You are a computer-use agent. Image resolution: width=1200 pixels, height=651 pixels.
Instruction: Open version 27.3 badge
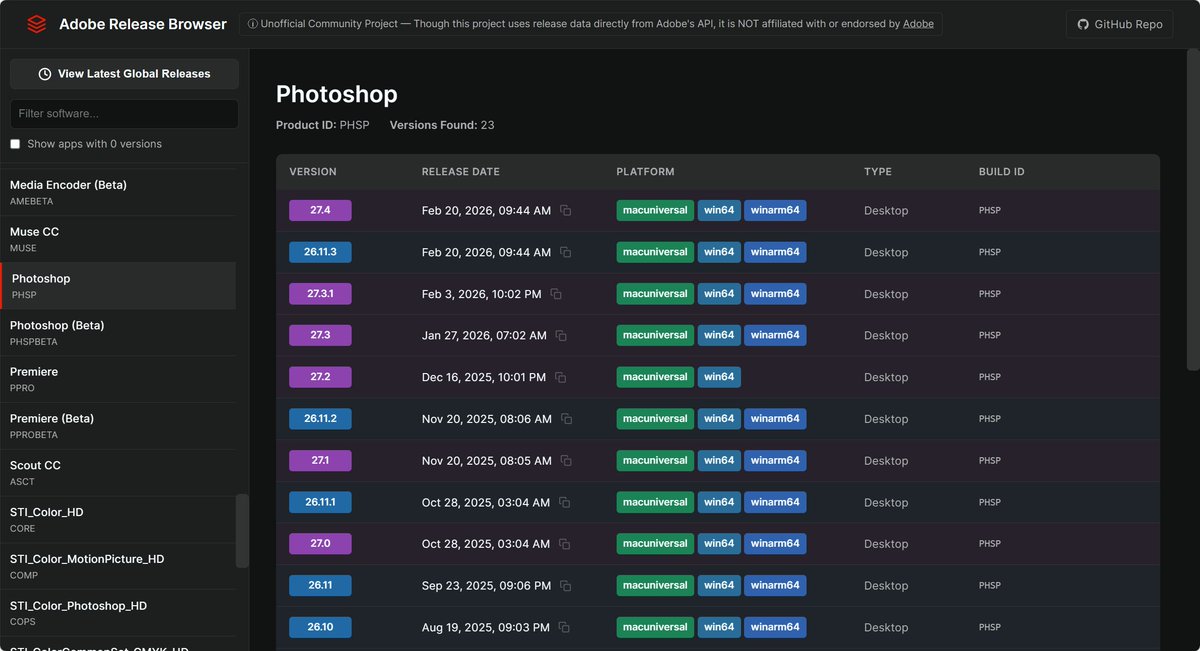click(320, 335)
